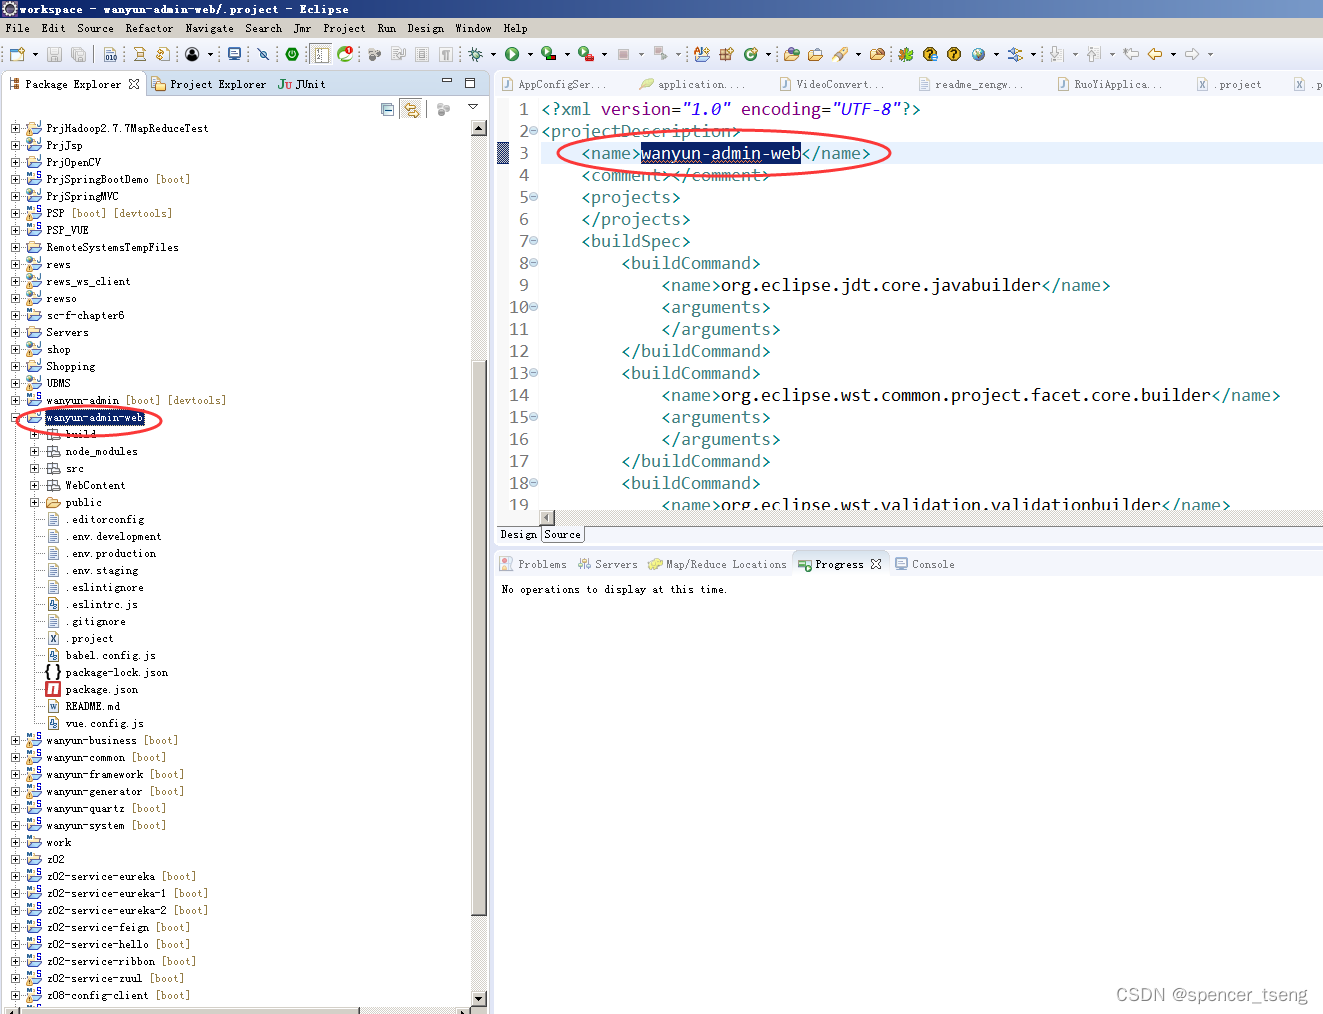Click the New Java Project wizard icon
Screen dimensions: 1323x1014
703,54
